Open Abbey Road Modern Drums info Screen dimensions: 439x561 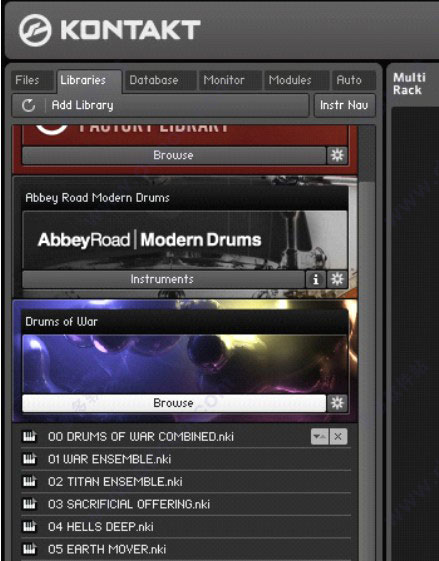tap(316, 279)
